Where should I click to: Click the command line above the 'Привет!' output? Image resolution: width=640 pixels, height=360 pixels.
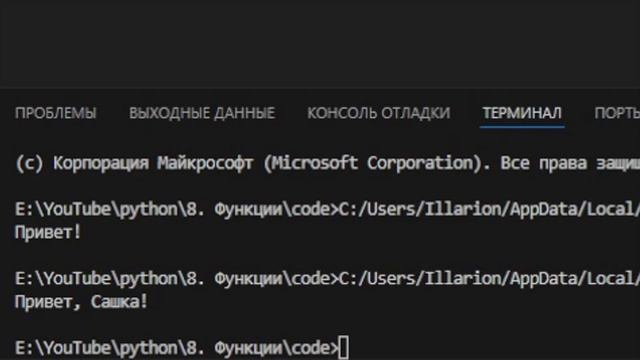(x=327, y=209)
